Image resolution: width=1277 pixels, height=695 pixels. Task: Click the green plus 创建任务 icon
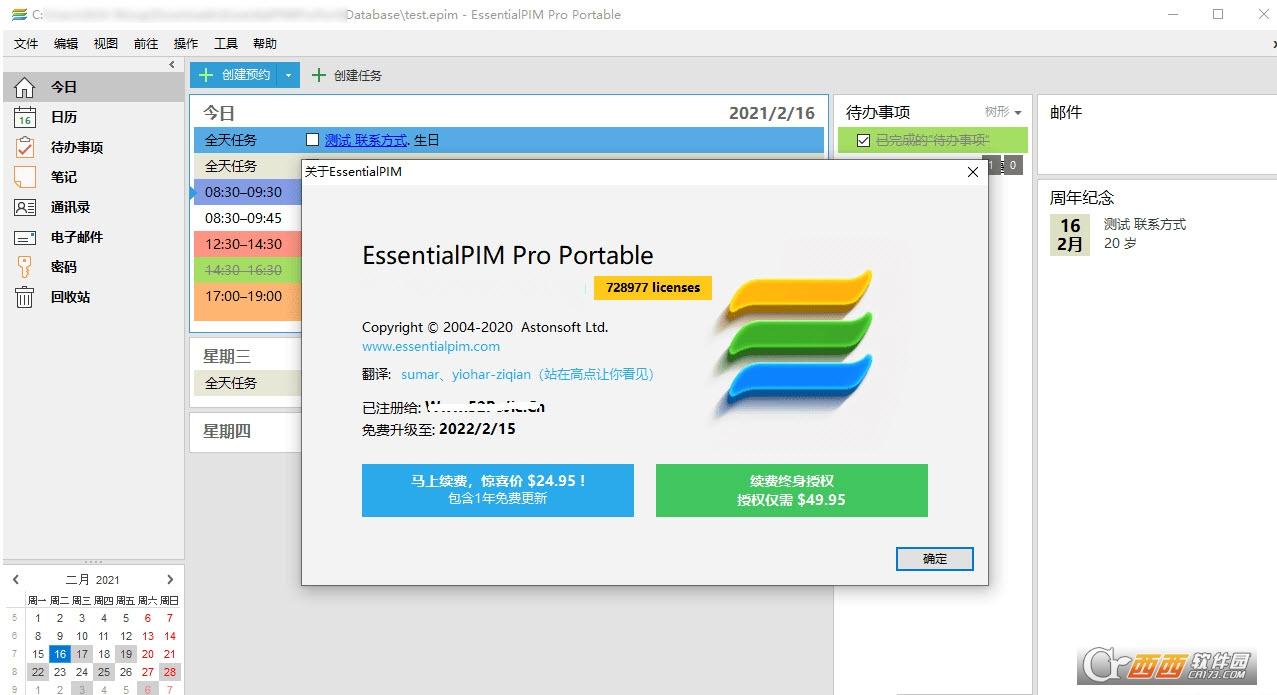319,75
